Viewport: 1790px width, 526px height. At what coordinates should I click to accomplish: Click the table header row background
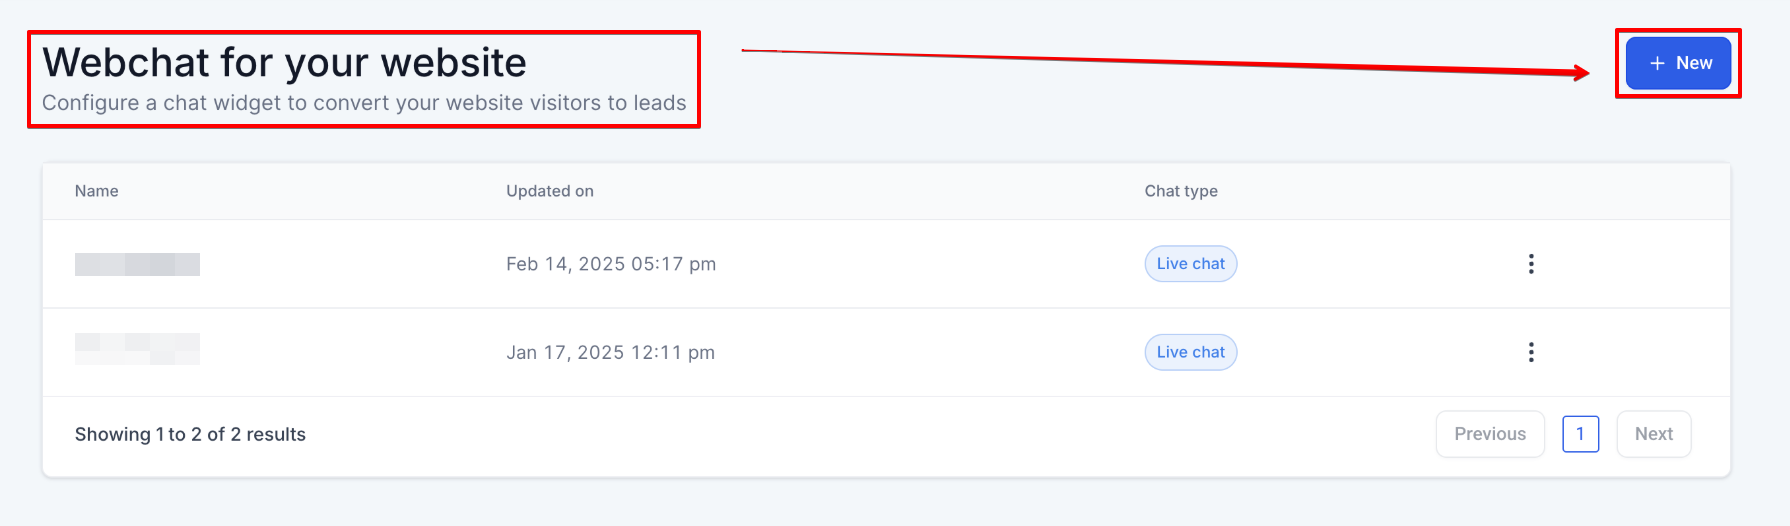850,191
